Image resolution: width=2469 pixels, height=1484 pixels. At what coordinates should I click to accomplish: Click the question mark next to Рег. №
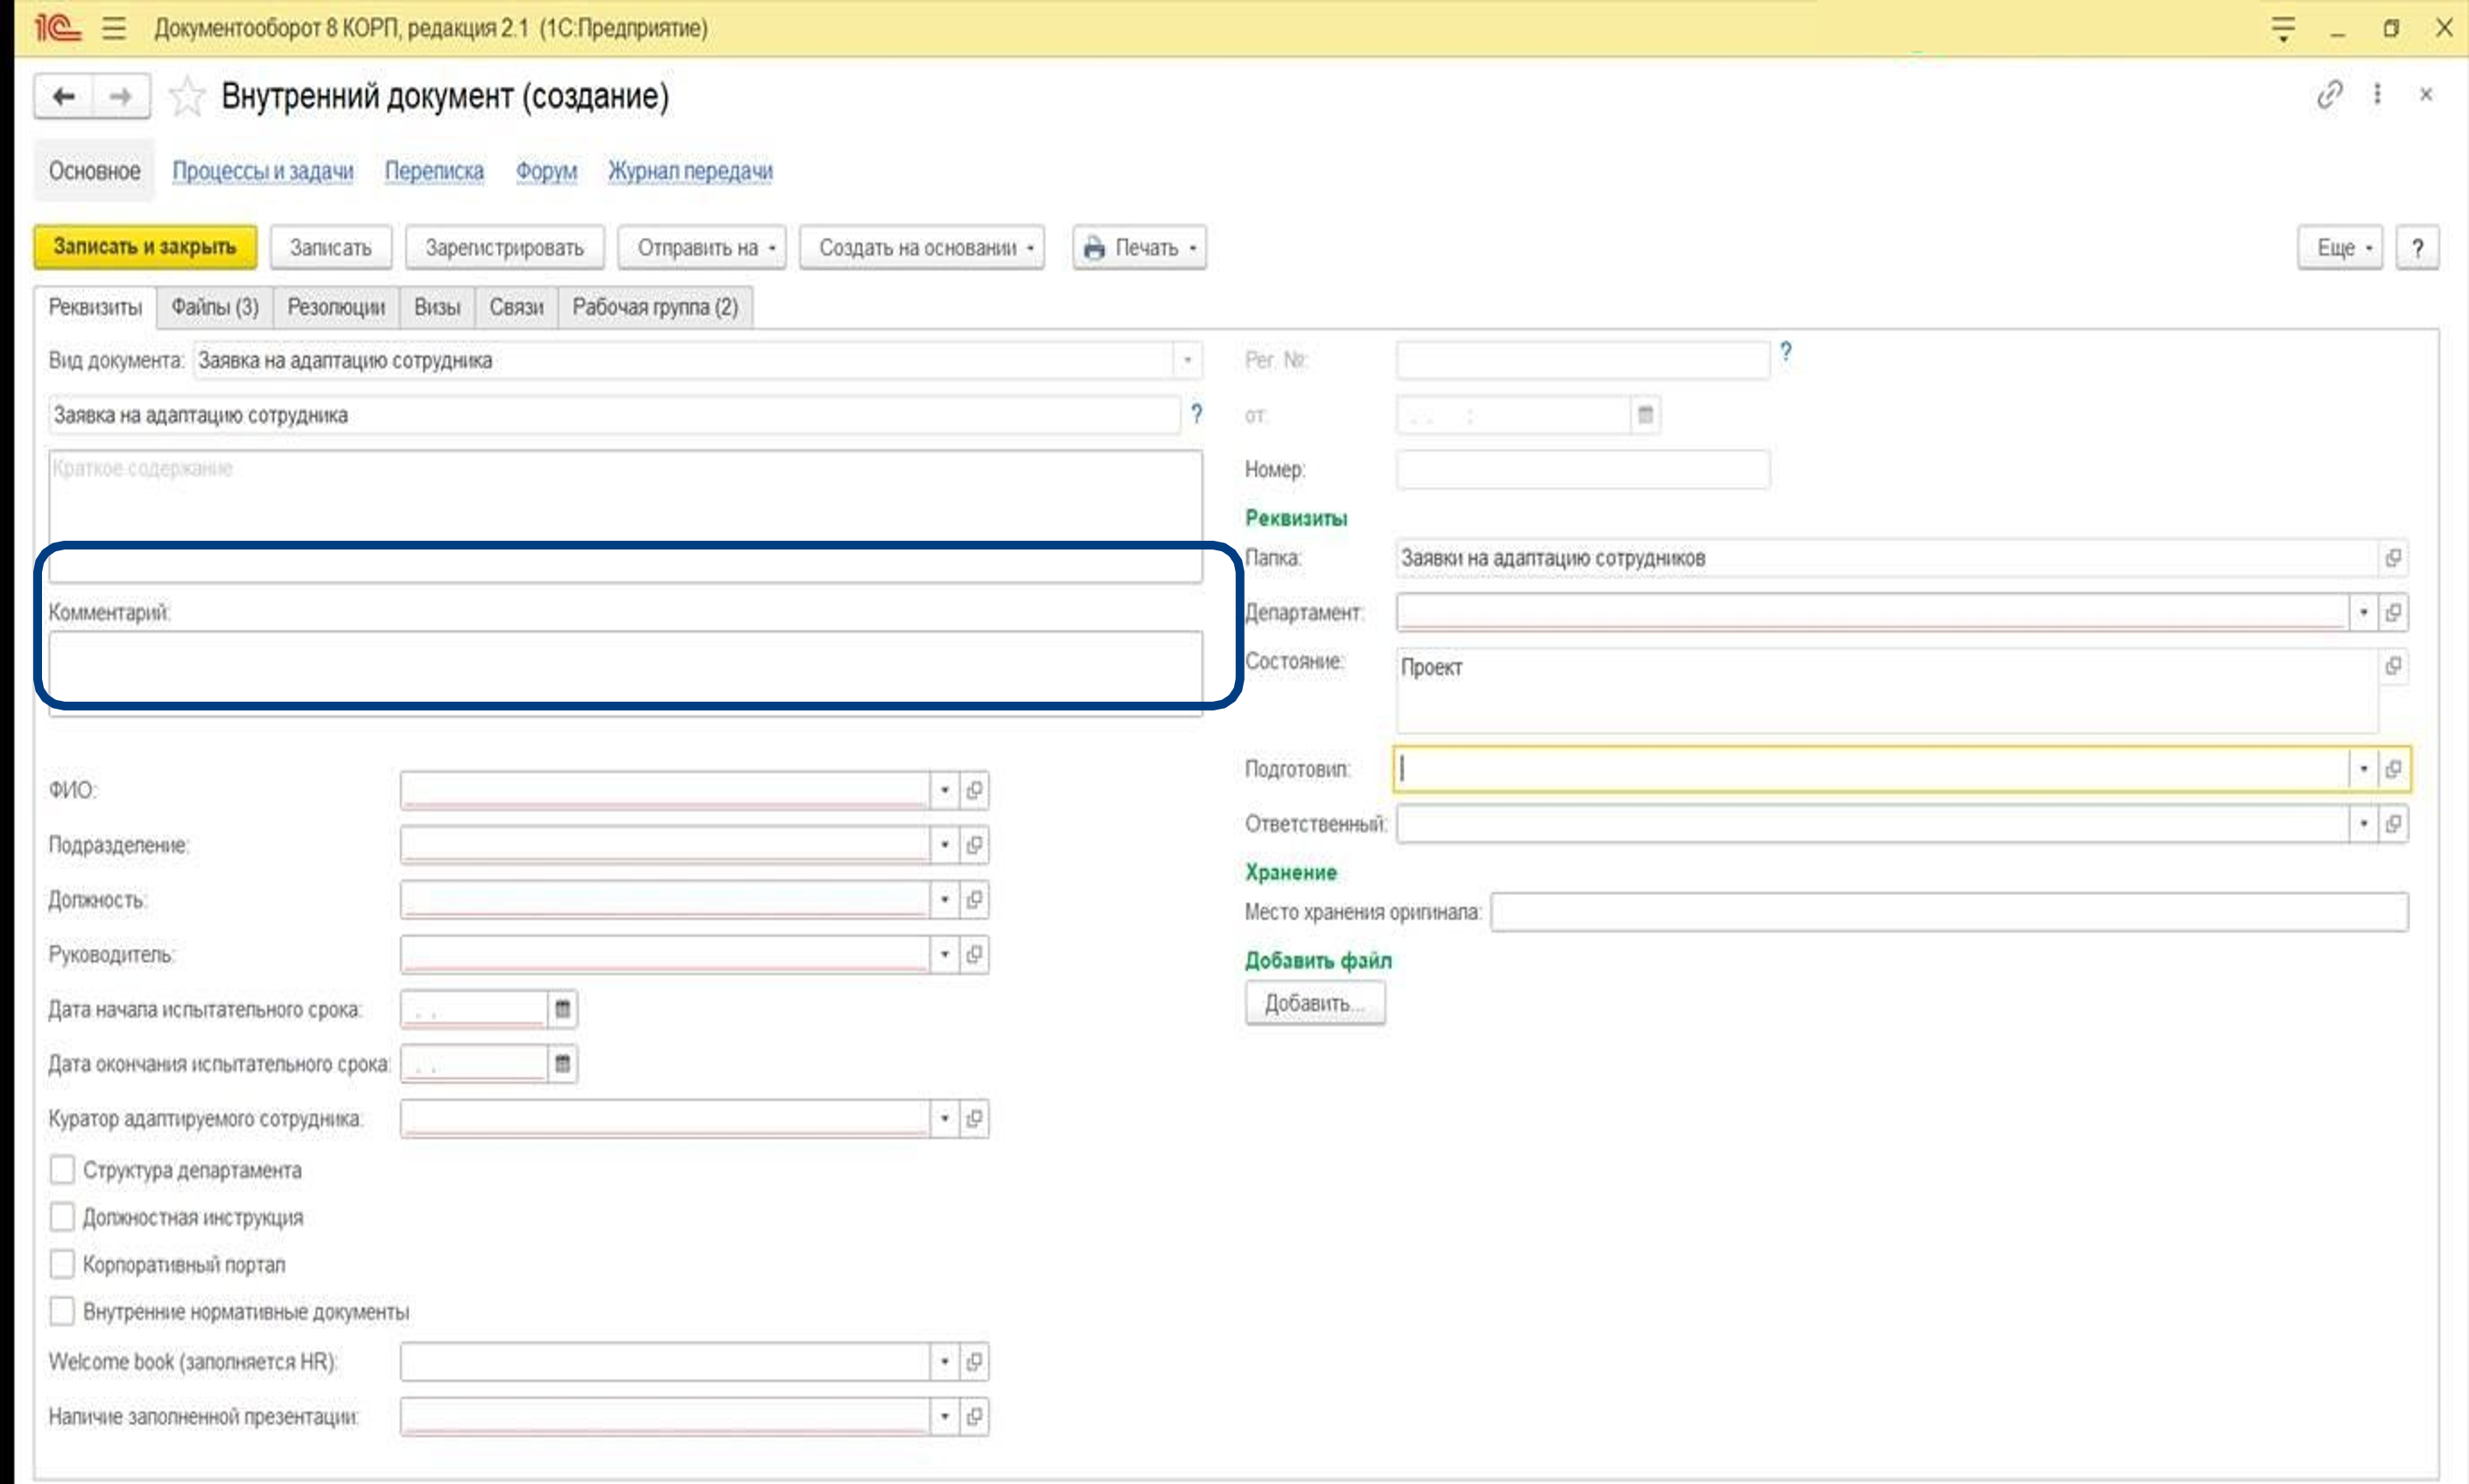click(x=1786, y=352)
